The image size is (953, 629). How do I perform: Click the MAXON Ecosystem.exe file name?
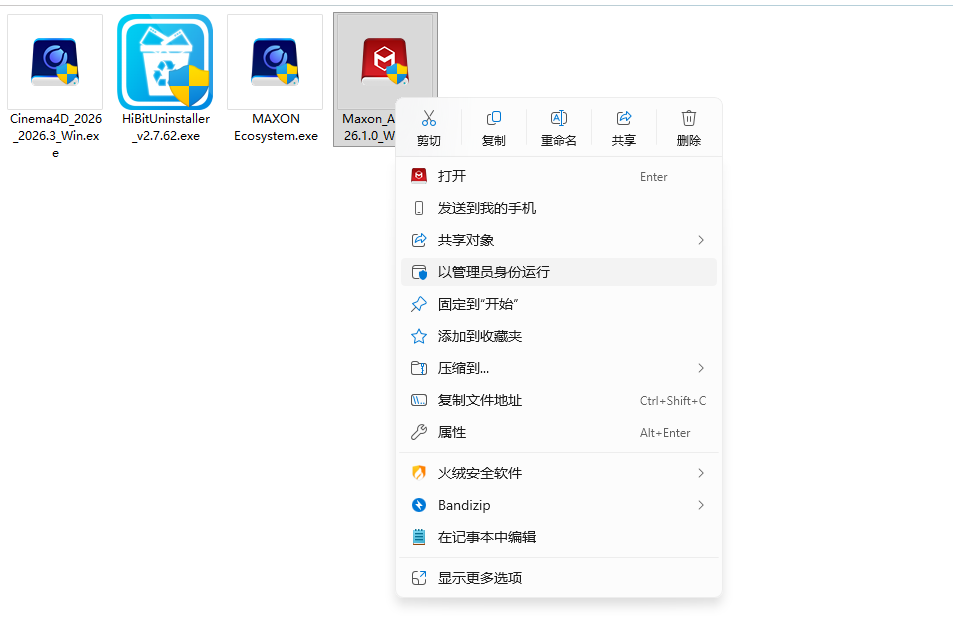click(x=275, y=127)
